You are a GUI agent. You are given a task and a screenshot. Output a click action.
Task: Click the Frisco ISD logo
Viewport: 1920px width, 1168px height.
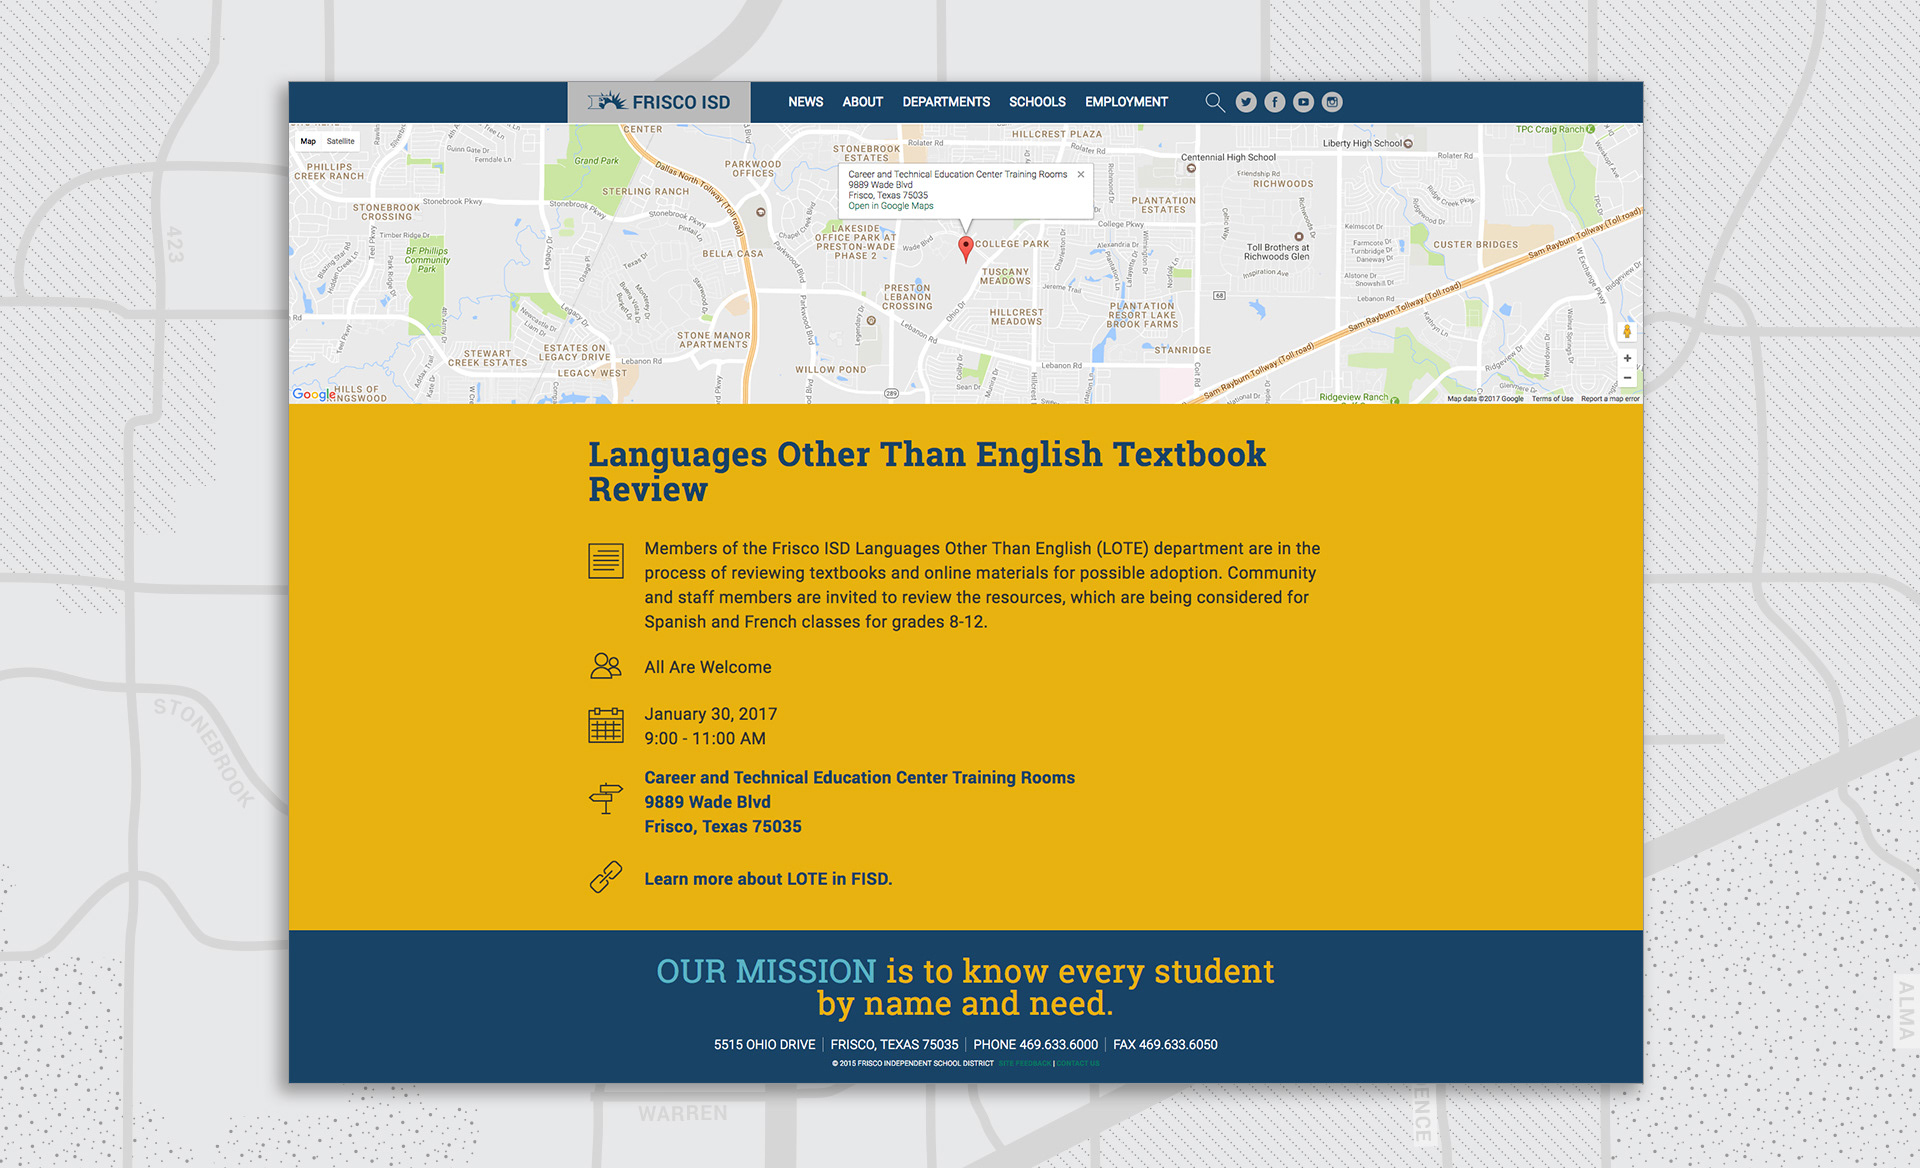click(x=660, y=102)
